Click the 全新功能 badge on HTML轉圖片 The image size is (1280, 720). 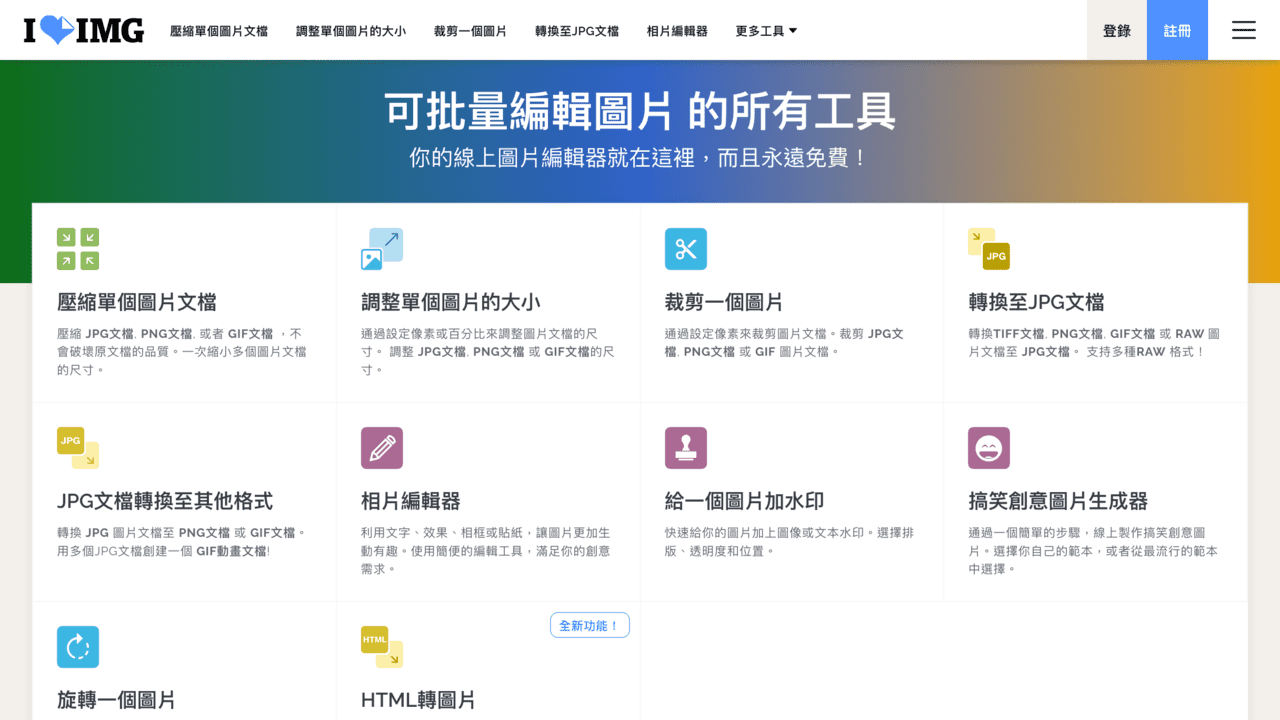(x=589, y=624)
